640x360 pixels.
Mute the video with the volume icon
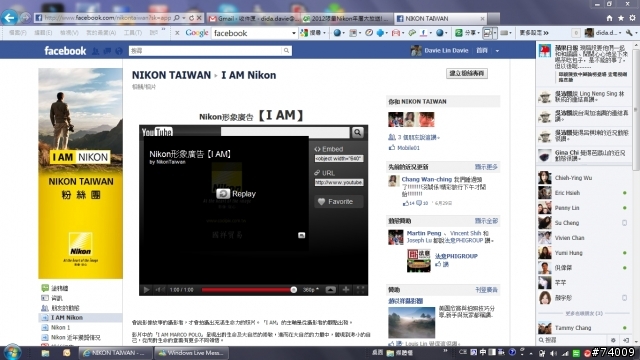[x=160, y=290]
